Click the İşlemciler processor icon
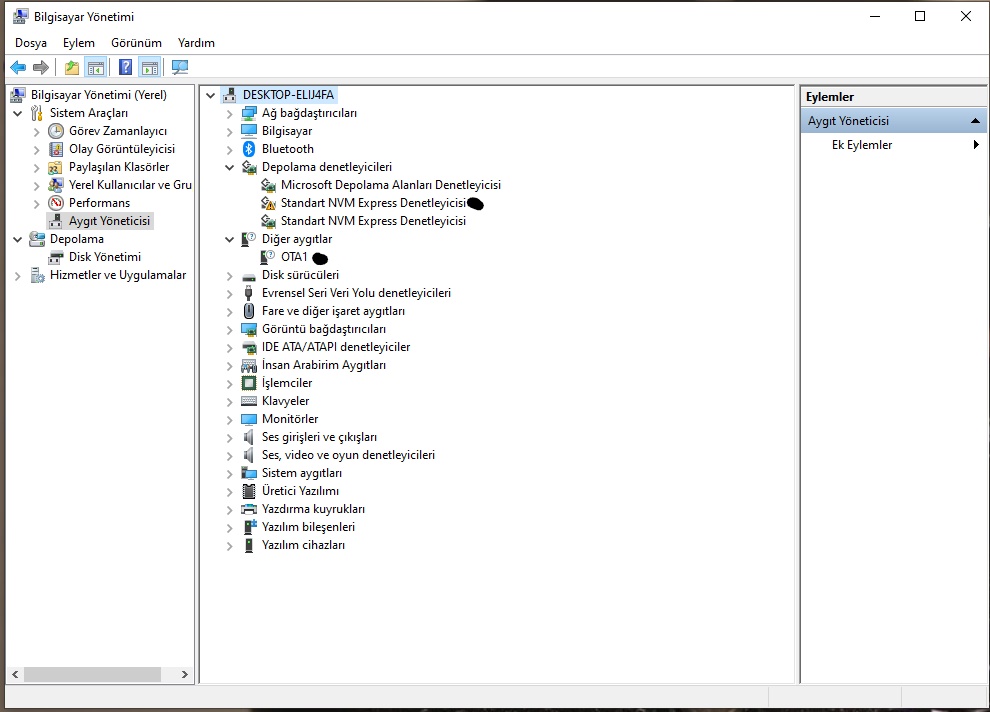 (249, 383)
